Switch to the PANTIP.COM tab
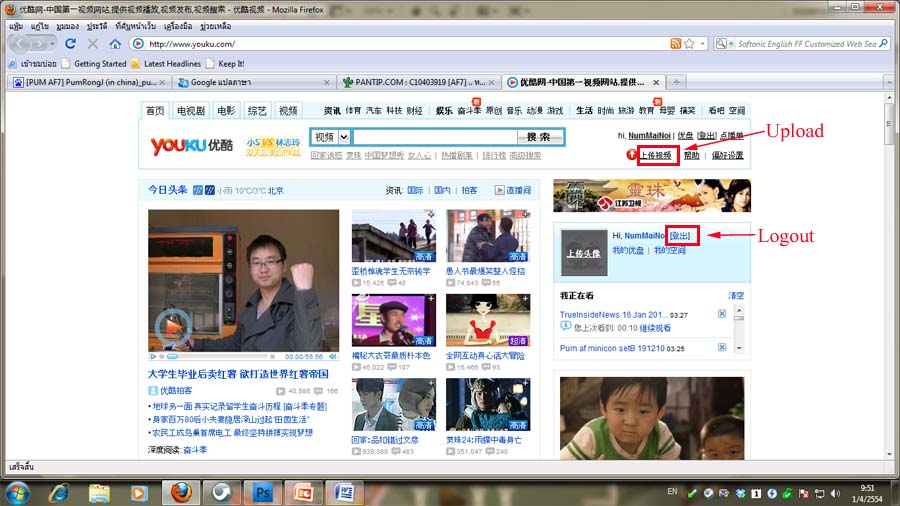 [418, 83]
